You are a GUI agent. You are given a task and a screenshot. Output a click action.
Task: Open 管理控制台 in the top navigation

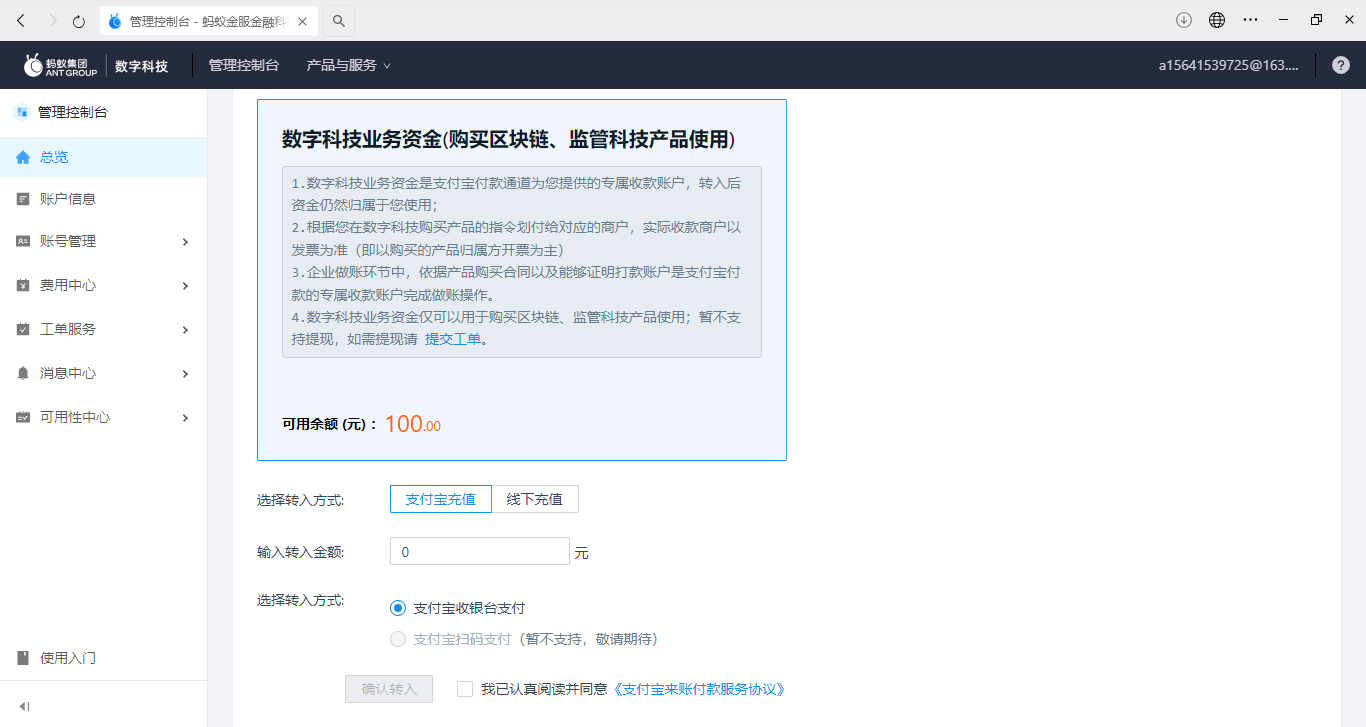pos(244,65)
